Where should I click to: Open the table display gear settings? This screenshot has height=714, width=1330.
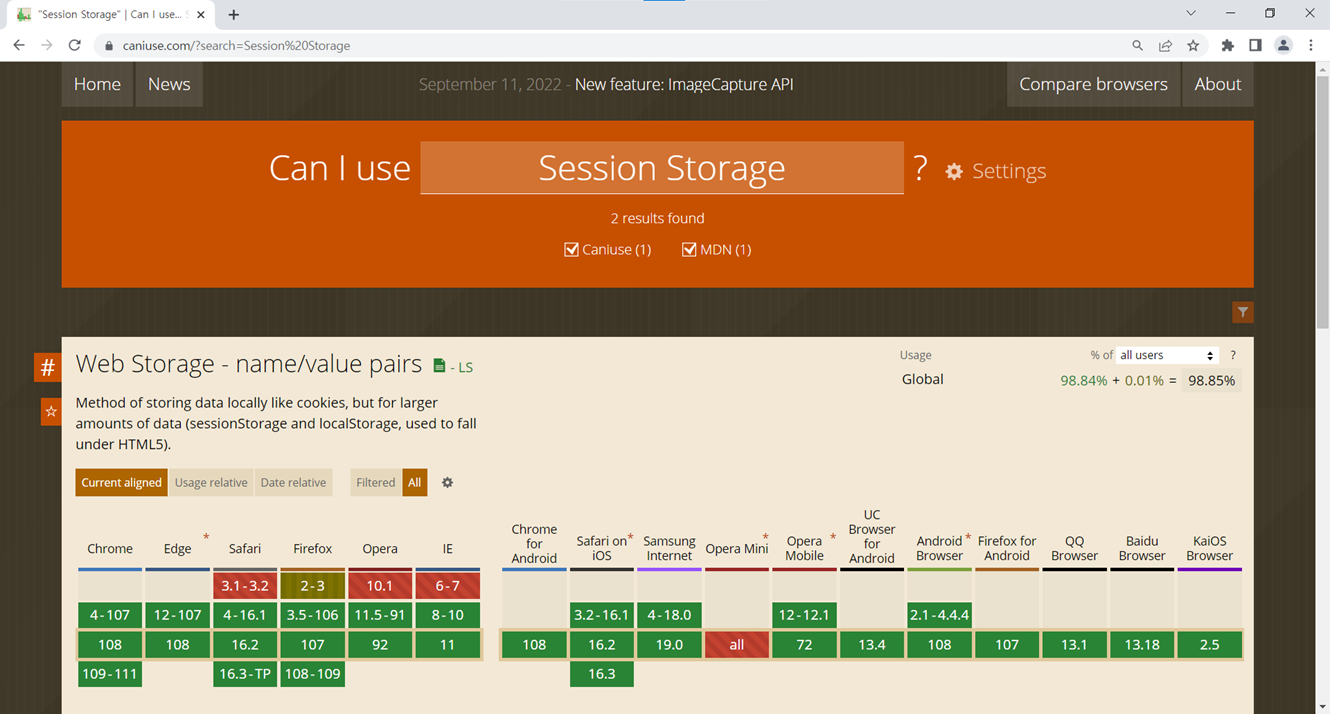pyautogui.click(x=447, y=482)
